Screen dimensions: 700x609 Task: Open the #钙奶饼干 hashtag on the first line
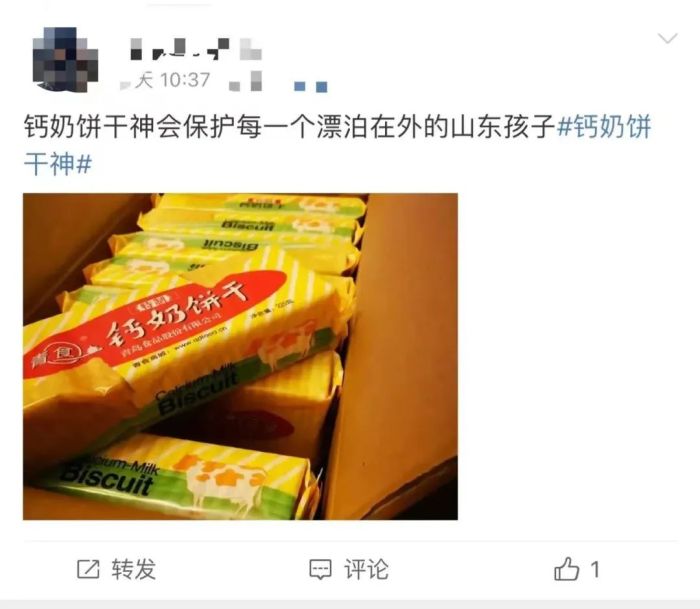[x=604, y=127]
